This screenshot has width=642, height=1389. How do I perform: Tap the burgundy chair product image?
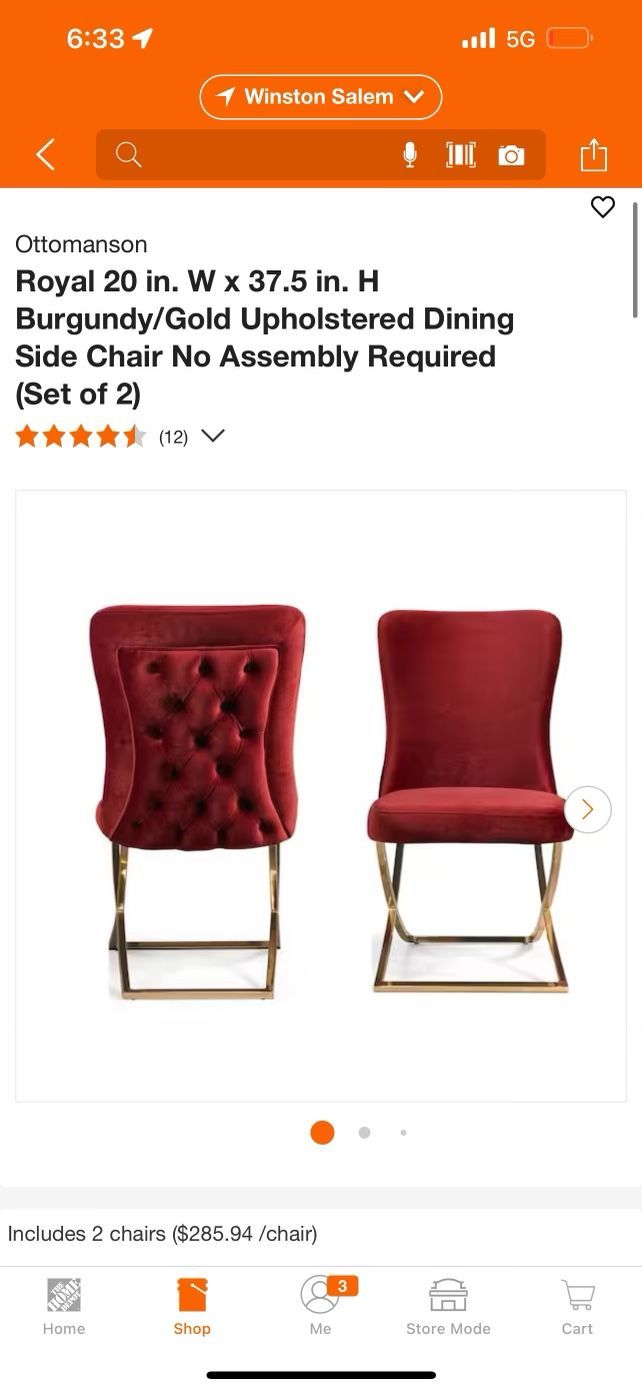[x=321, y=796]
